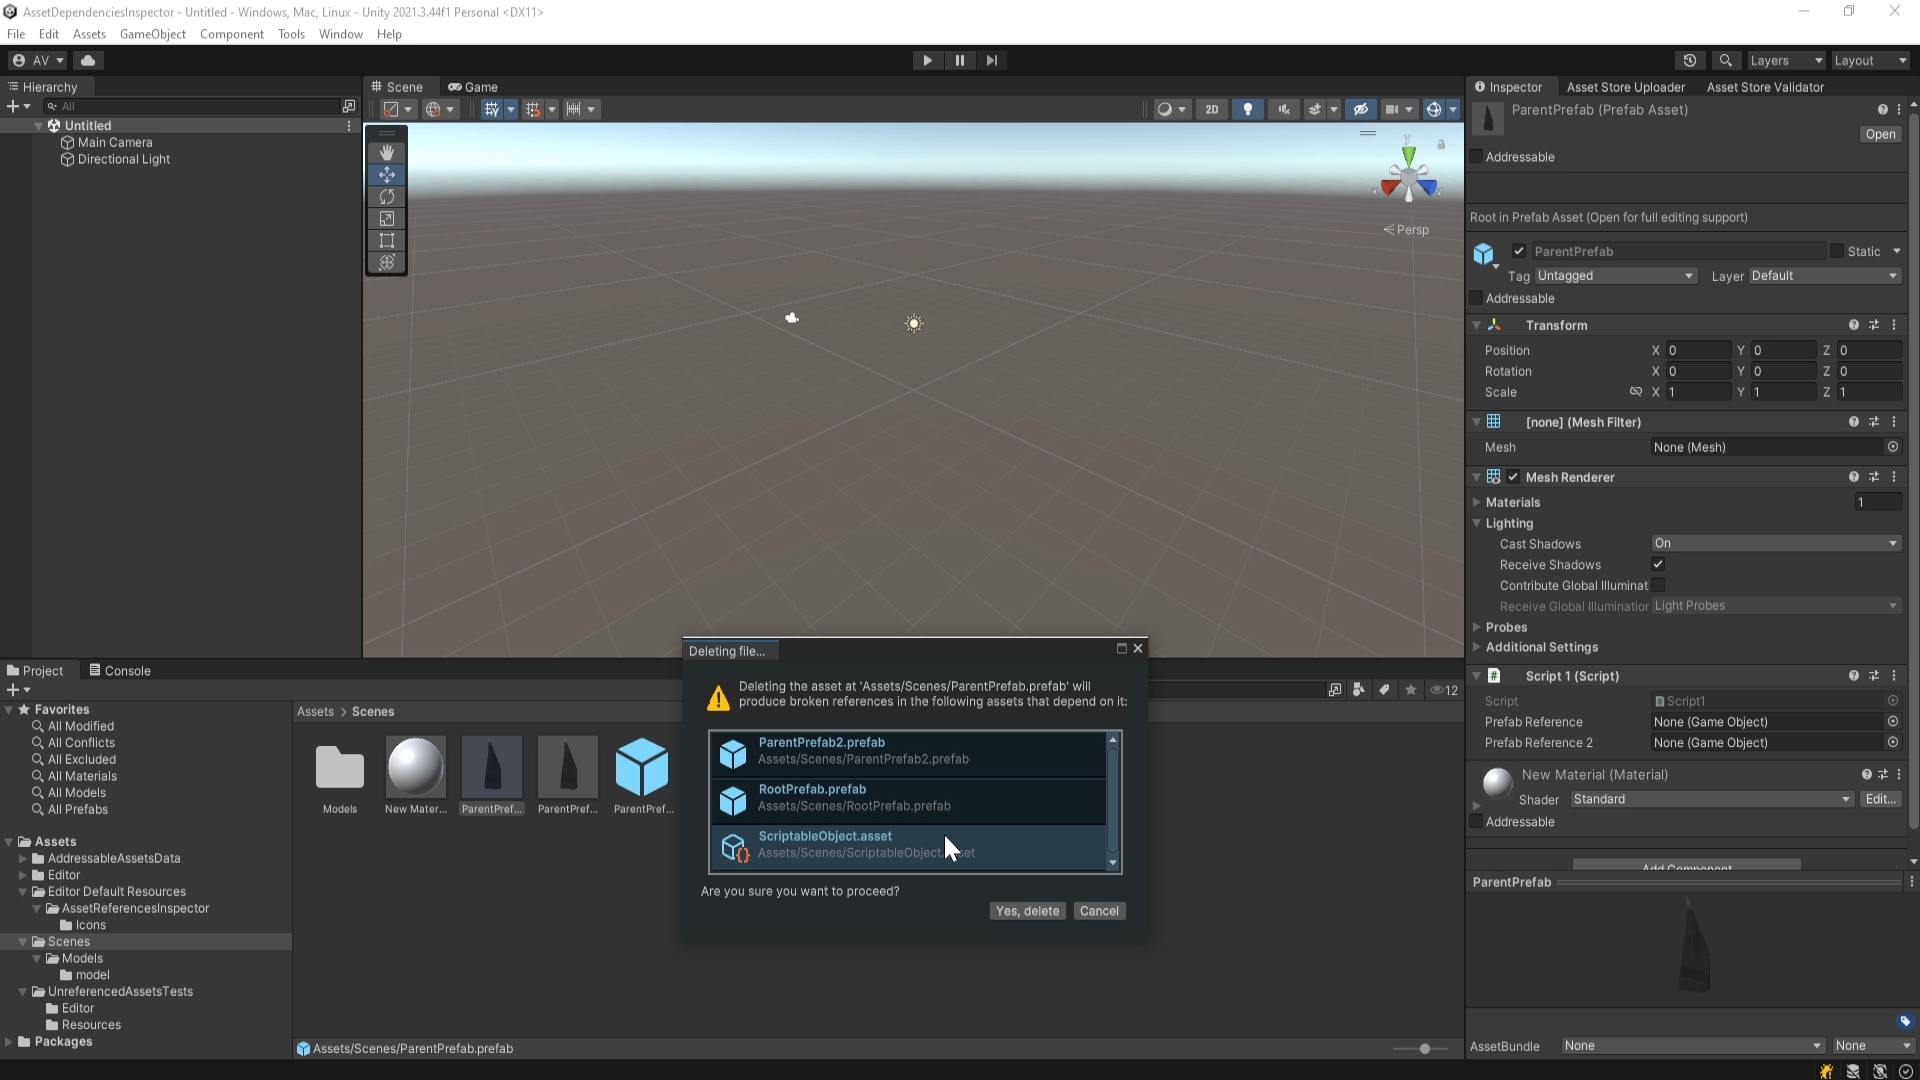Screen dimensions: 1920x1080
Task: Expand Additional Settings section
Action: click(x=1476, y=647)
